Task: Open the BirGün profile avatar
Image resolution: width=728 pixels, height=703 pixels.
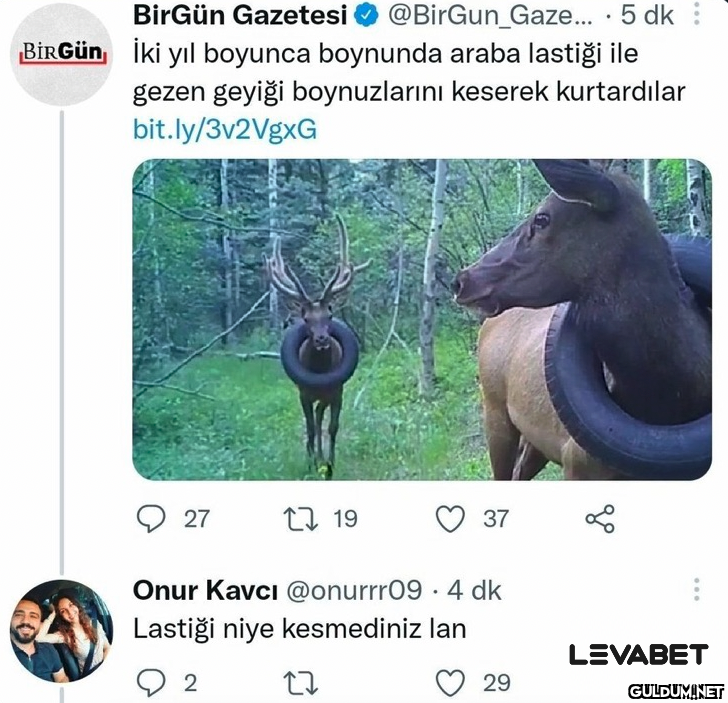Action: click(61, 54)
